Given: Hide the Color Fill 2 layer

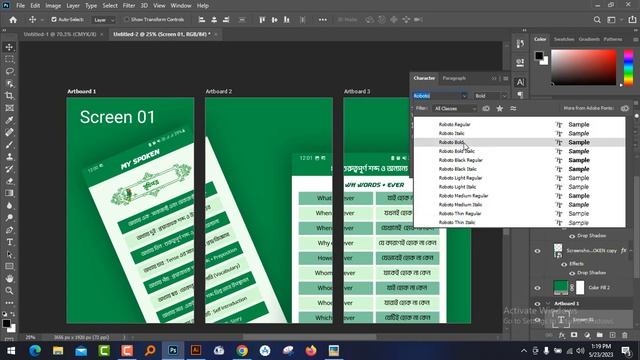Looking at the screenshot, I should [538, 288].
